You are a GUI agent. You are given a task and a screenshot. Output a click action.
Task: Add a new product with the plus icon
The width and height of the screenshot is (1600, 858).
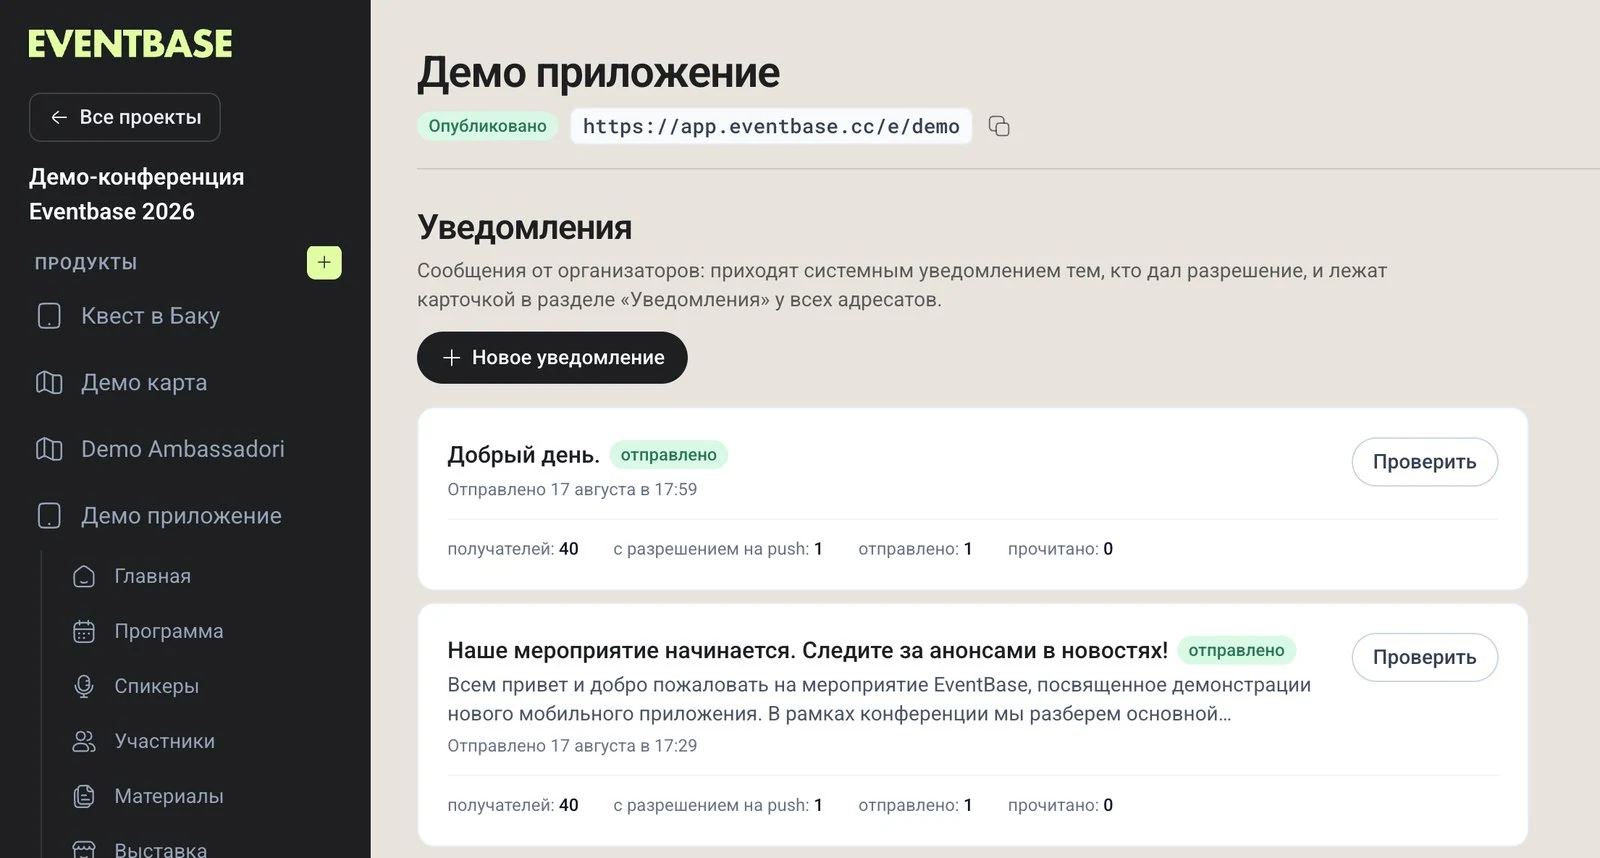tap(324, 262)
